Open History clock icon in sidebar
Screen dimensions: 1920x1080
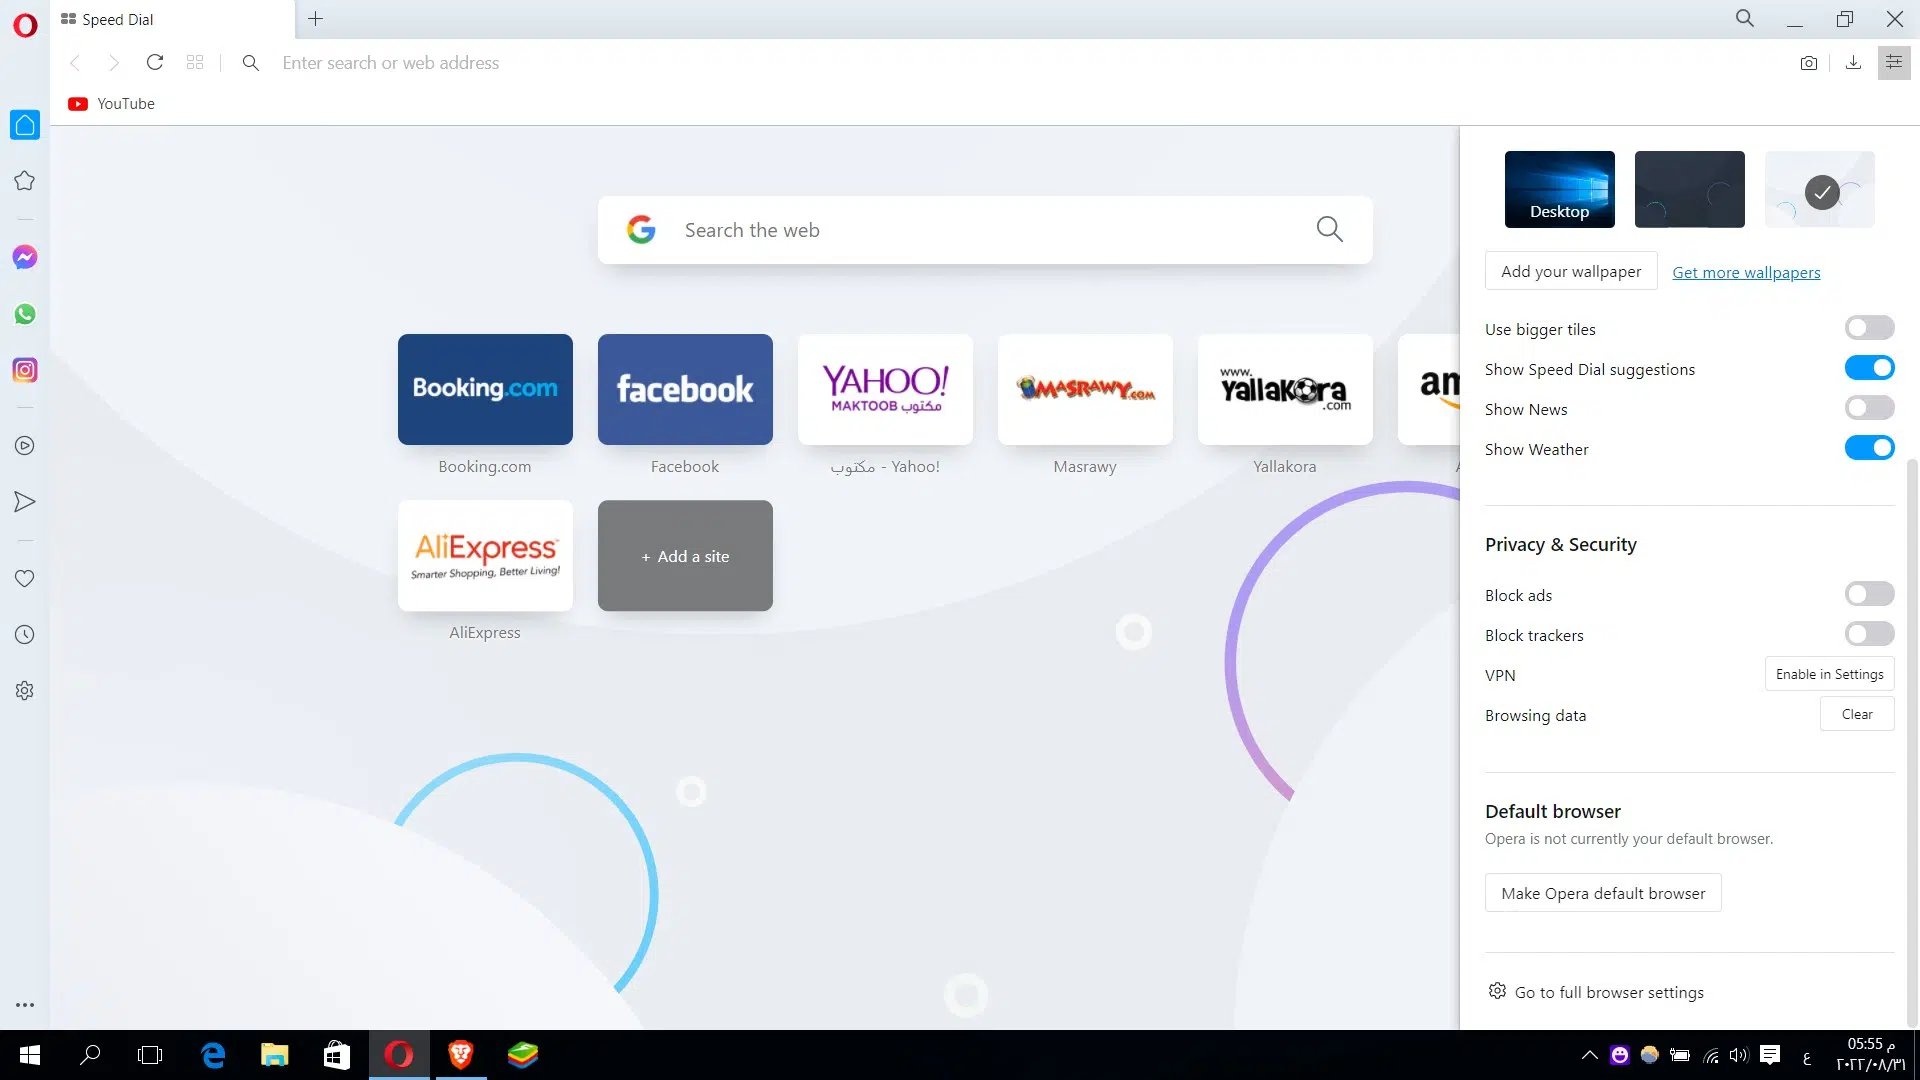coord(25,635)
